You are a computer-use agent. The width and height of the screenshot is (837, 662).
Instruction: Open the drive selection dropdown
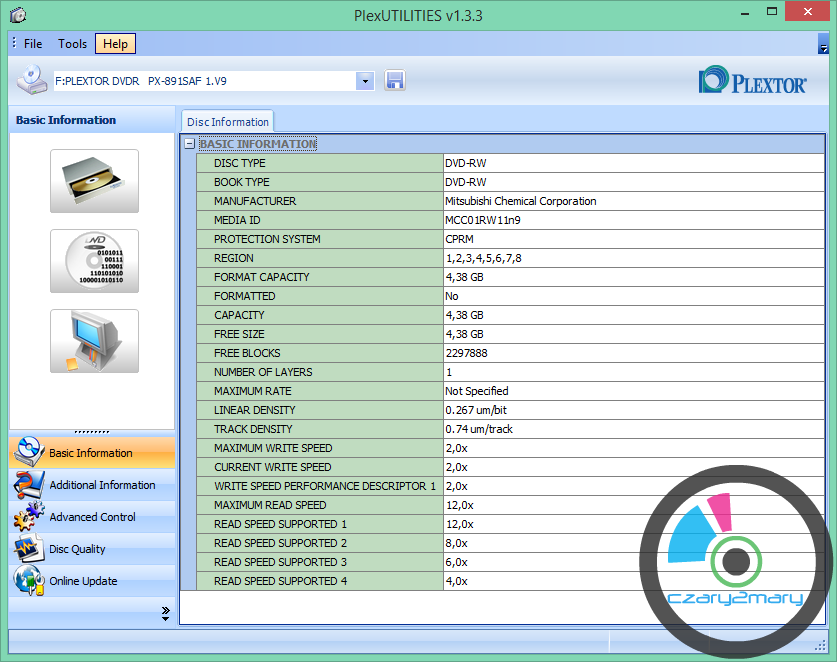coord(364,81)
